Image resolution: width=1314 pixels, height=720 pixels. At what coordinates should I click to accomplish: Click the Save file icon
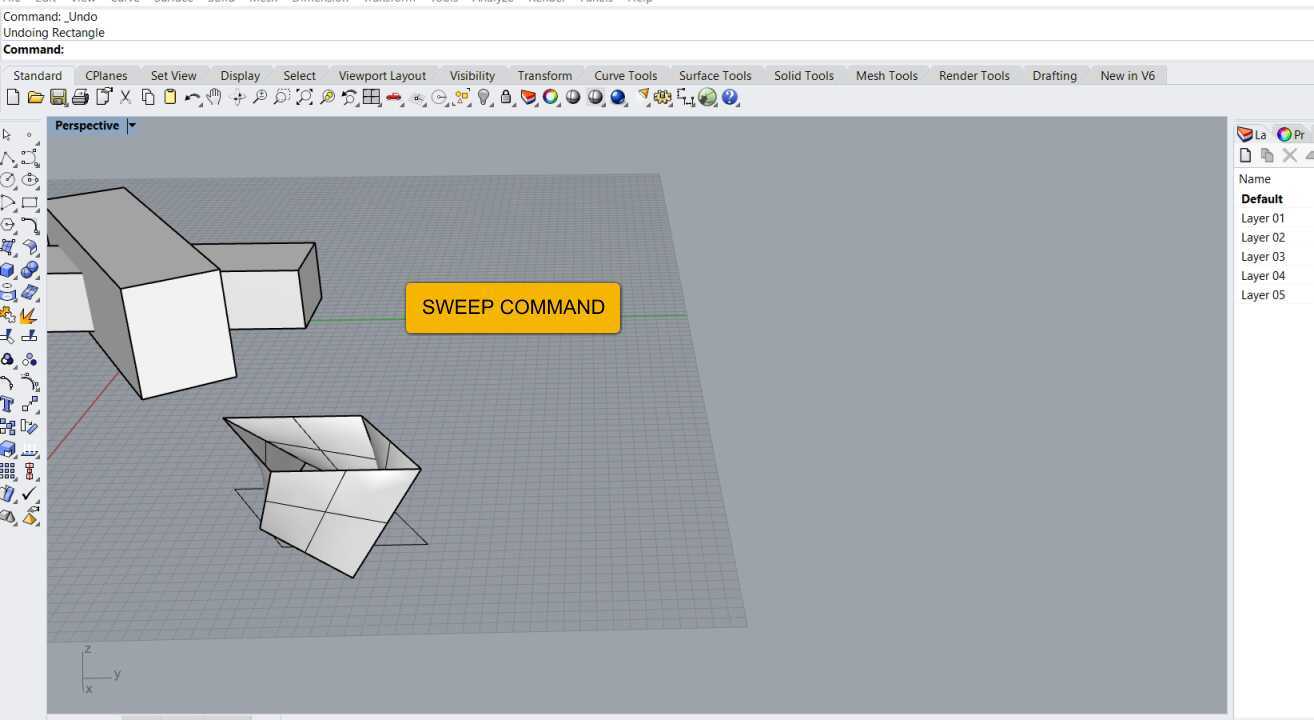point(58,97)
